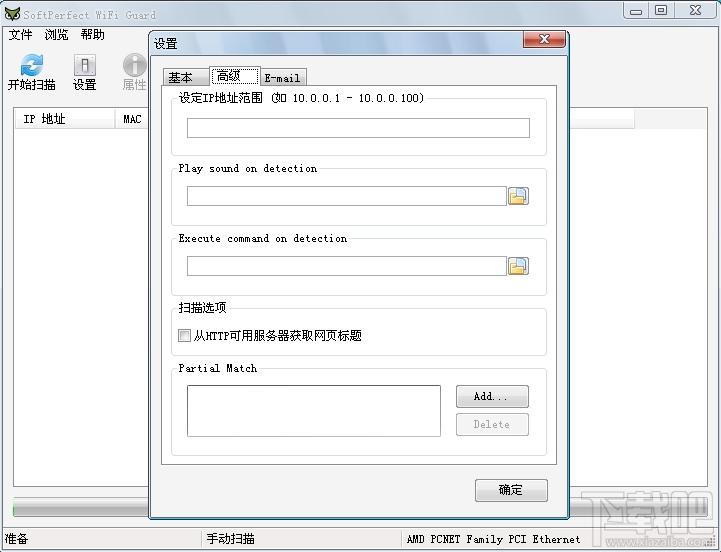Click the Properties info icon in toolbar
The height and width of the screenshot is (552, 721).
pos(134,65)
